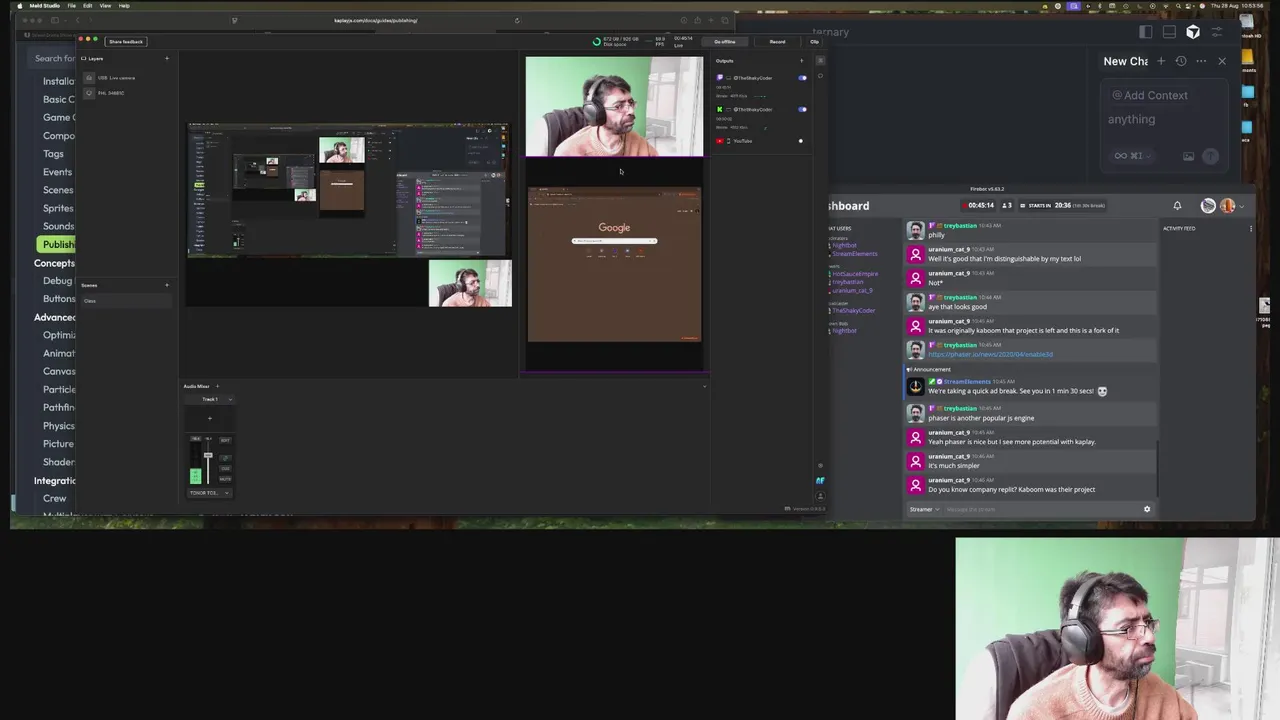
Task: Toggle first @TheShakyCoder output stream
Action: click(802, 78)
